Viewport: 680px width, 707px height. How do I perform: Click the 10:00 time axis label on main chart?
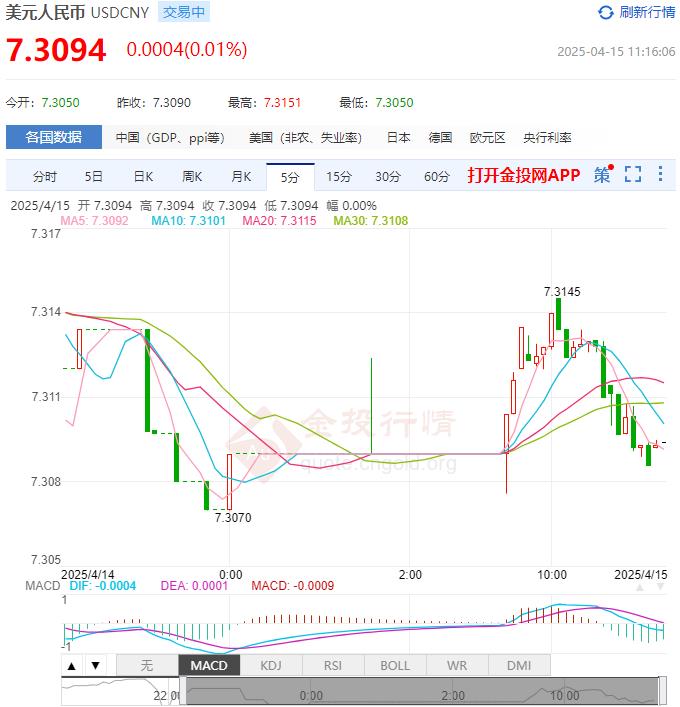[x=551, y=575]
